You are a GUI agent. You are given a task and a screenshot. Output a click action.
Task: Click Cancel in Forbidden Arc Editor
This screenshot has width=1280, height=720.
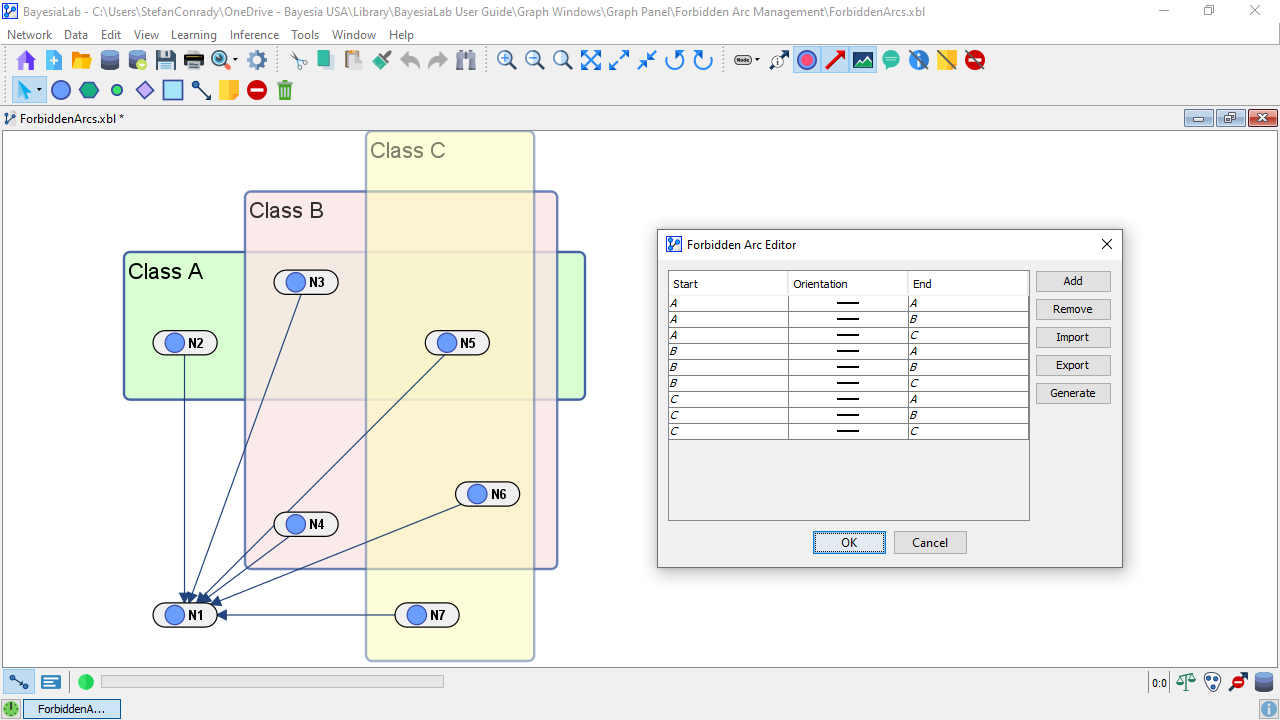coord(930,542)
